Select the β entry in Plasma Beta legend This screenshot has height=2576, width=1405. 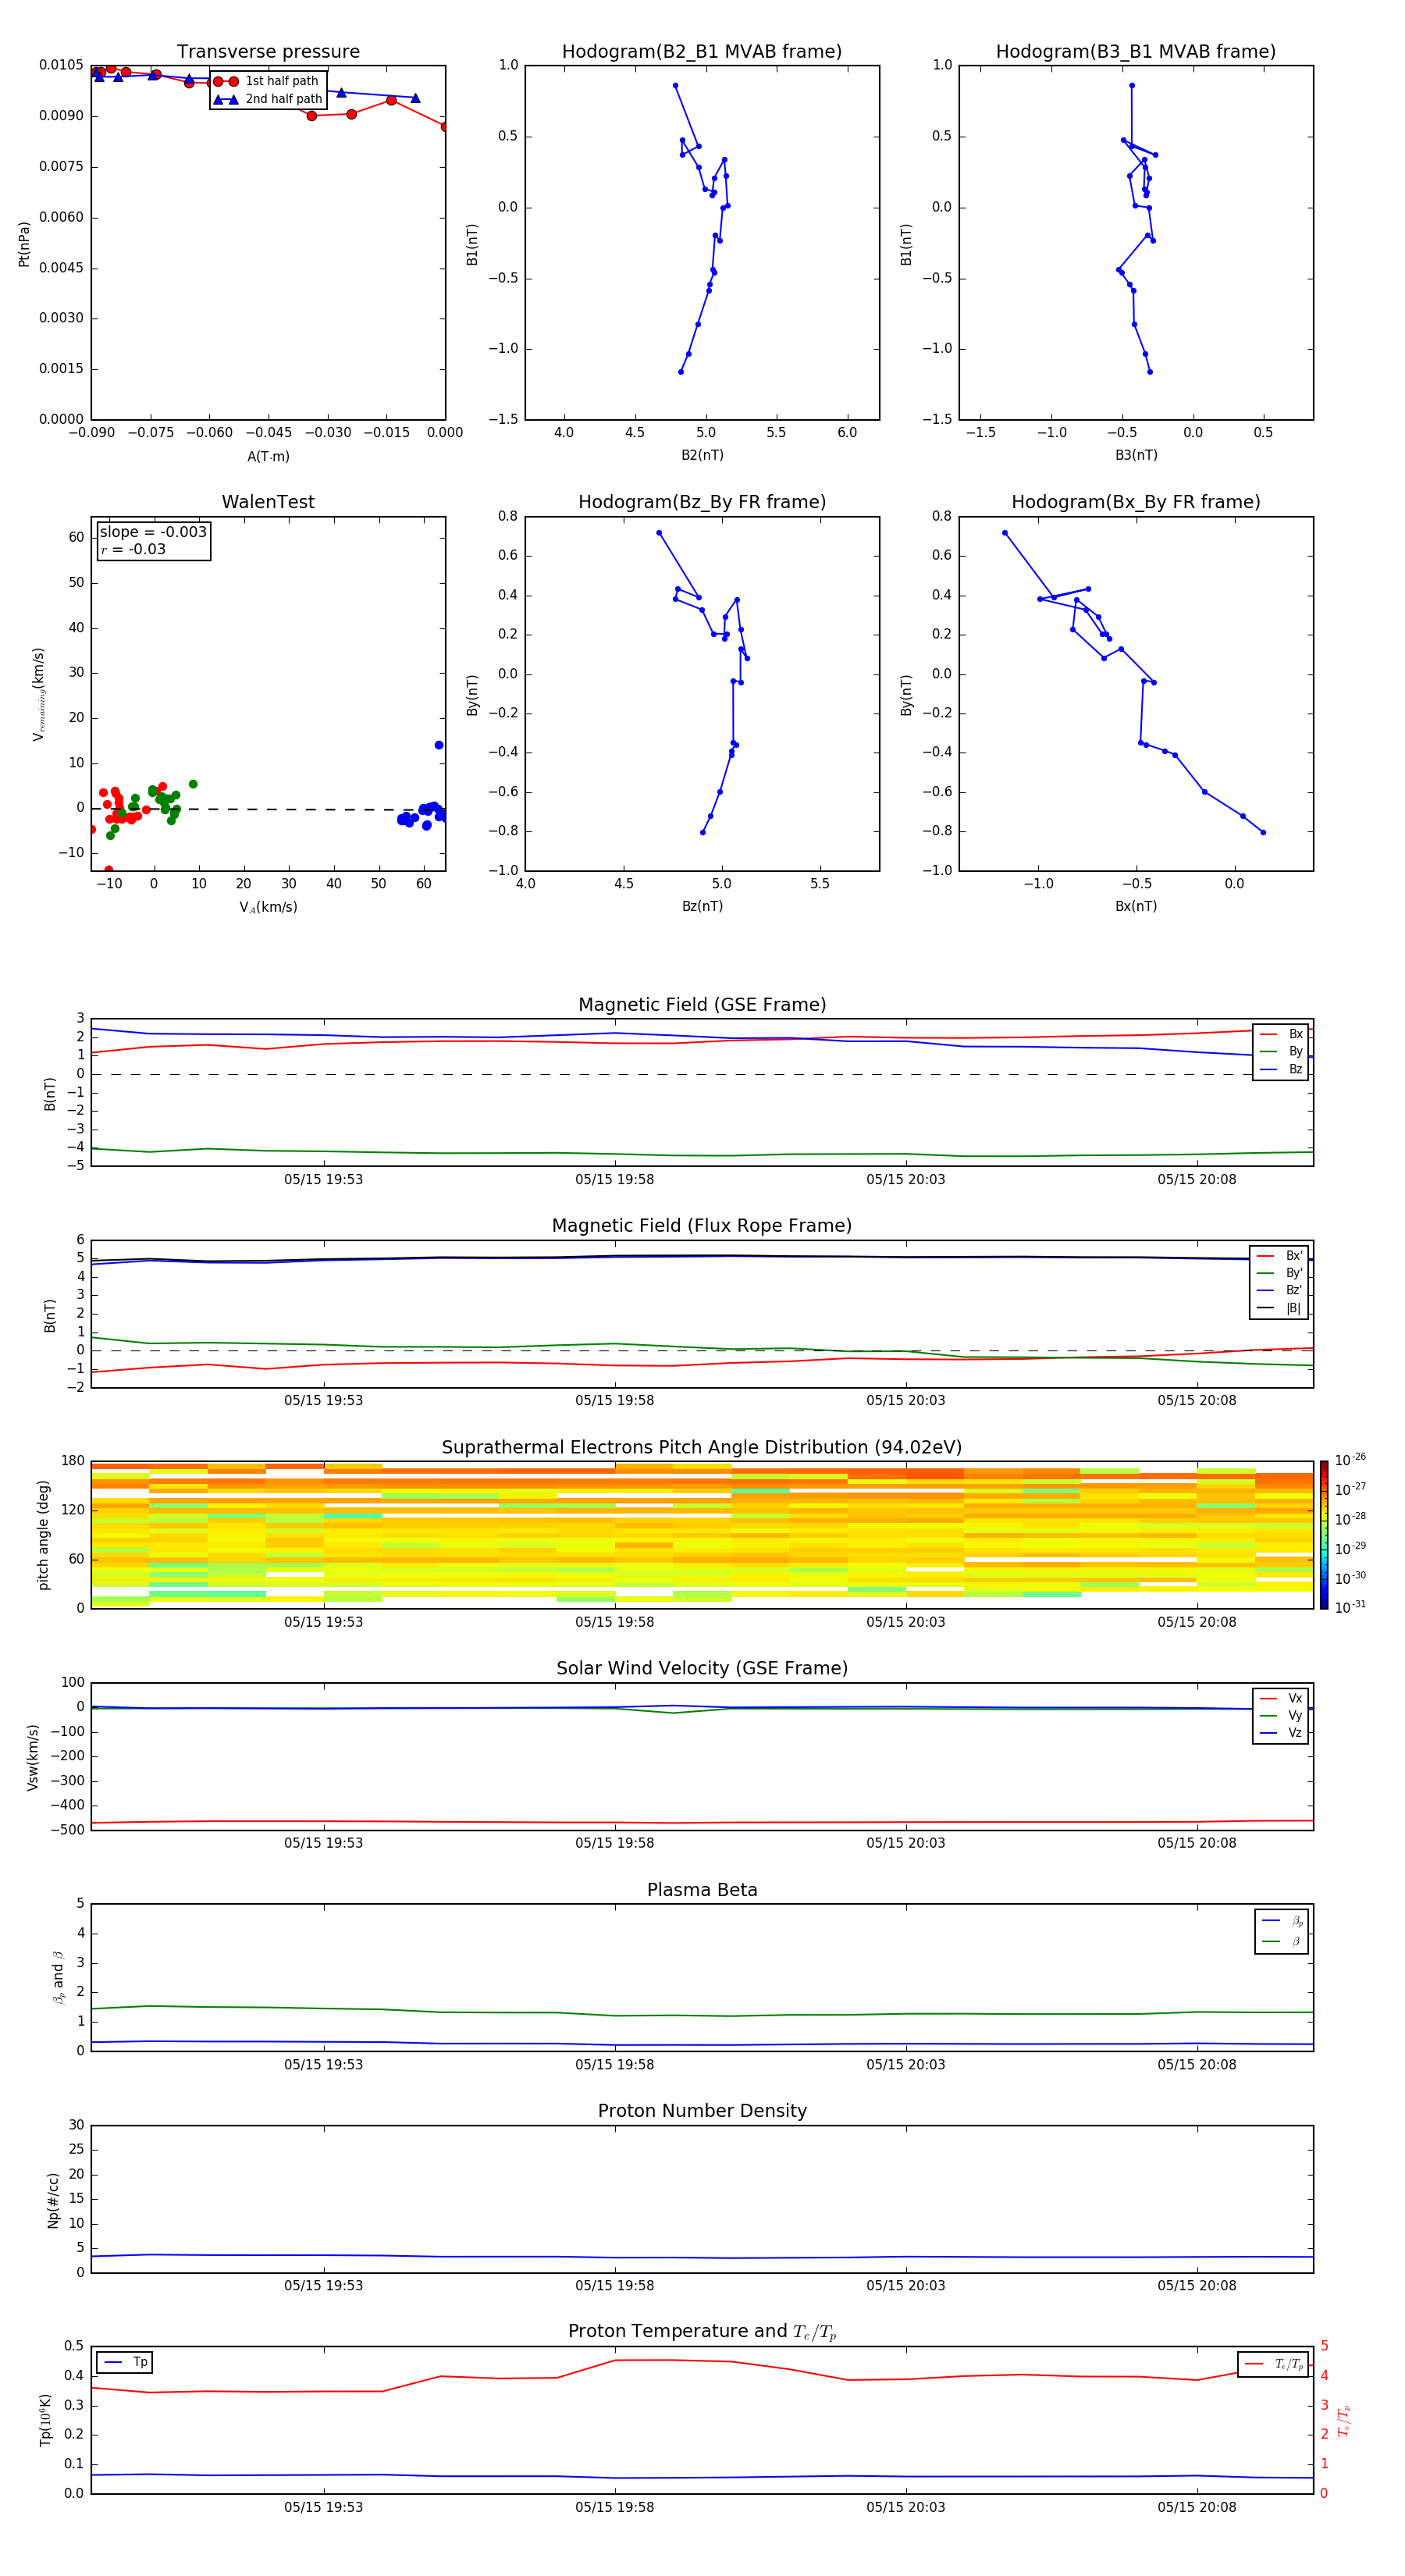1282,1941
